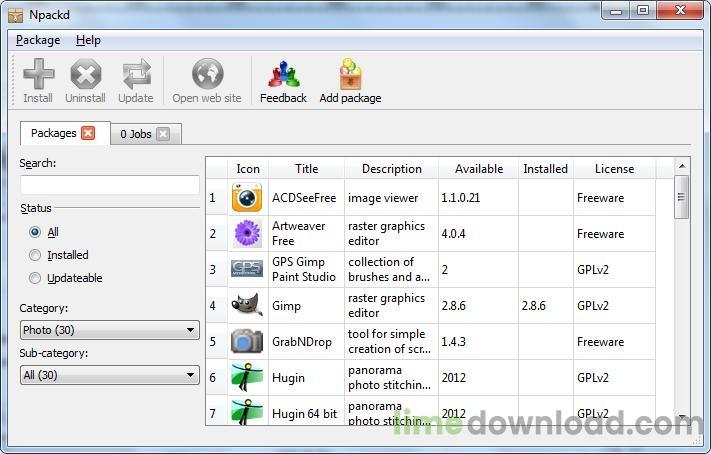The width and height of the screenshot is (711, 454).
Task: Sort by the Description column header
Action: pos(392,169)
